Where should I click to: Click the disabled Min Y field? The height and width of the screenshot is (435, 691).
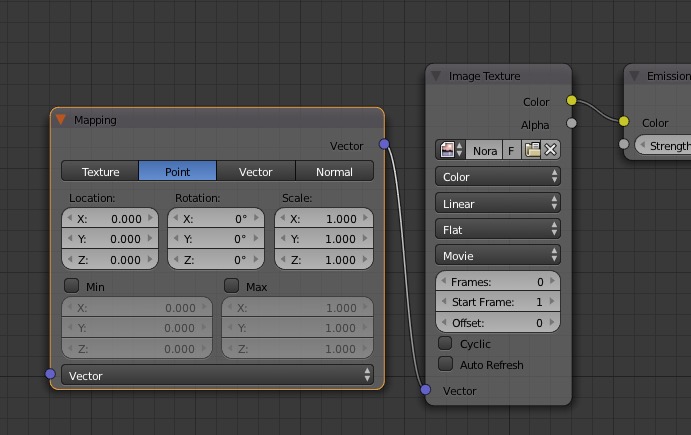point(137,327)
